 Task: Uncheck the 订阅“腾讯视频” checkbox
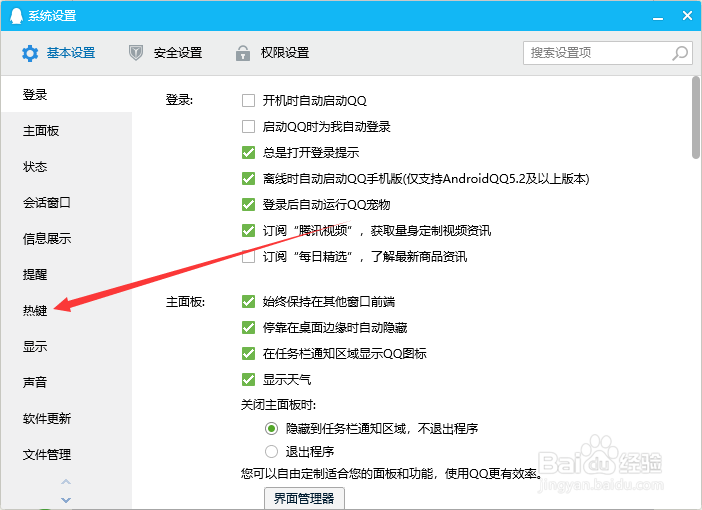click(248, 230)
